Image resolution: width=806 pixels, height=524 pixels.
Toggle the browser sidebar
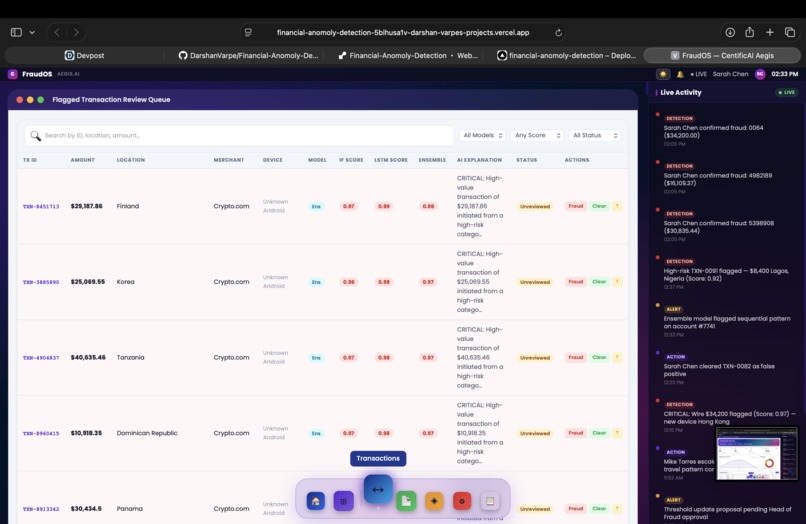[x=16, y=32]
